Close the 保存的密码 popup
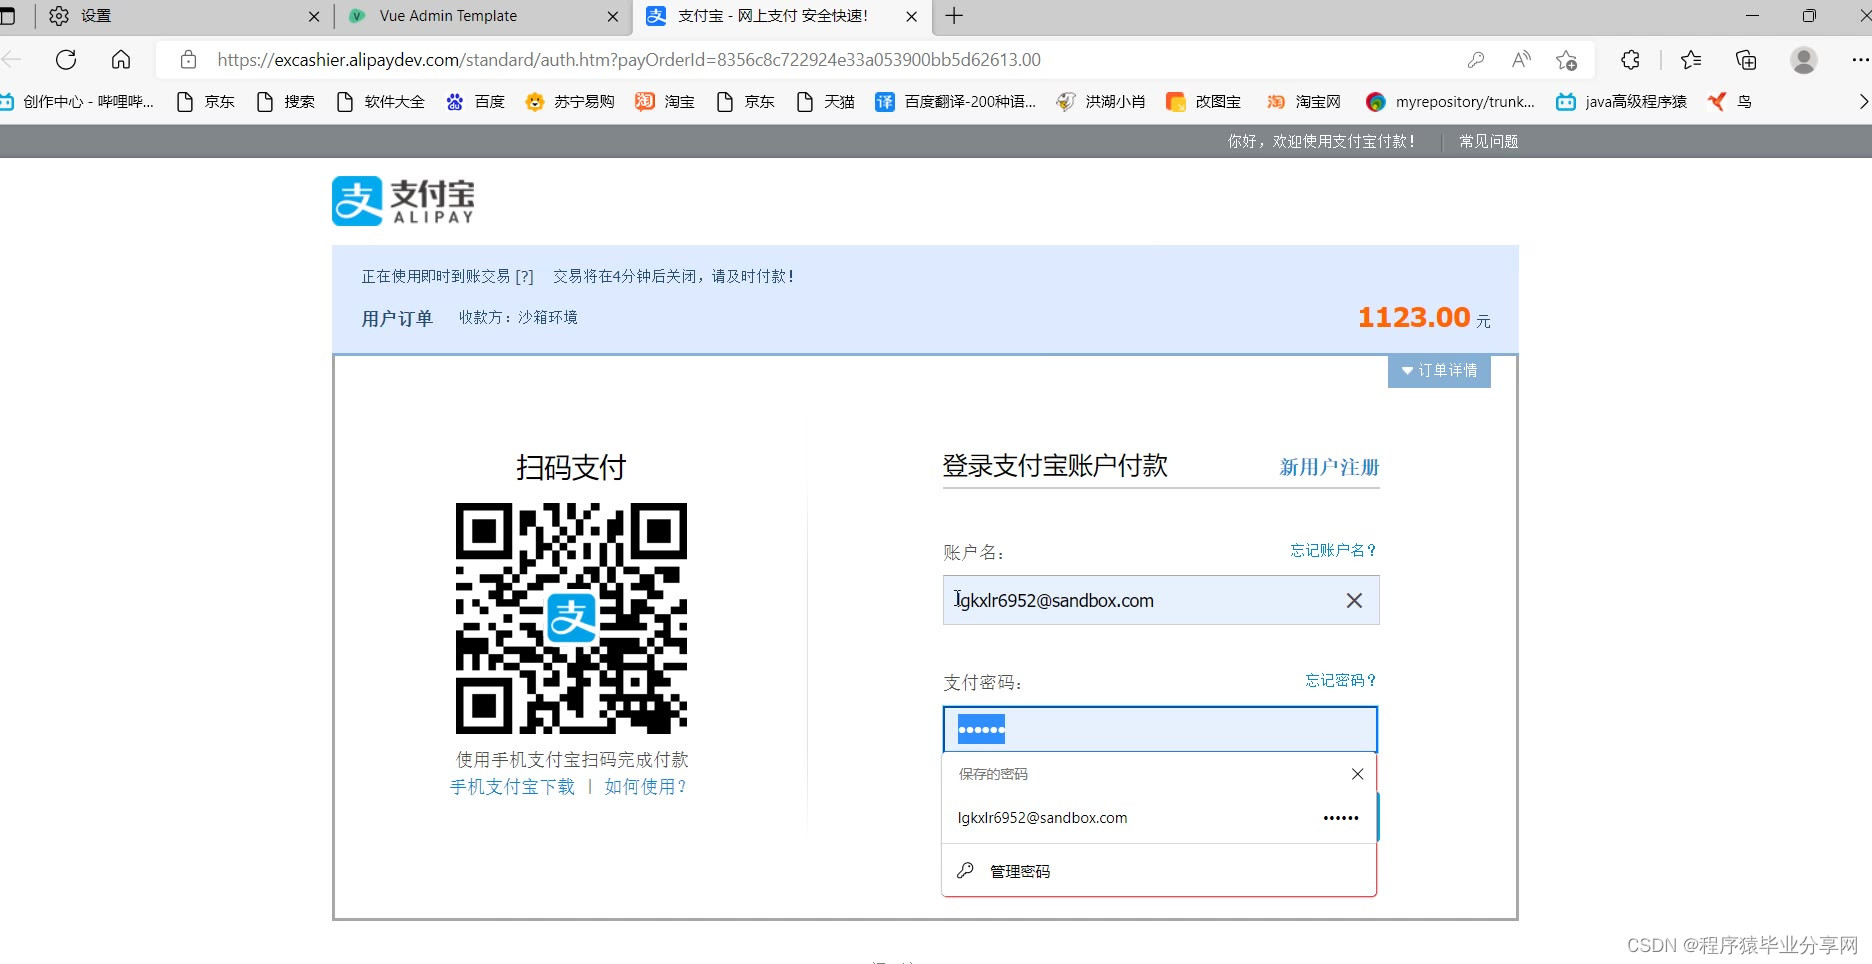The height and width of the screenshot is (964, 1872). tap(1357, 774)
